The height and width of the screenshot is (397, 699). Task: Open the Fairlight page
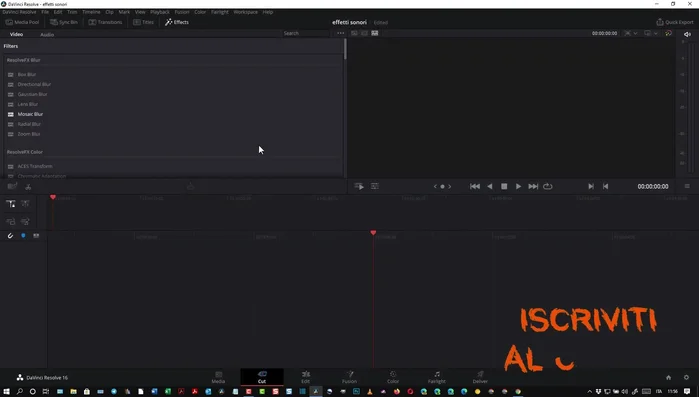click(436, 377)
